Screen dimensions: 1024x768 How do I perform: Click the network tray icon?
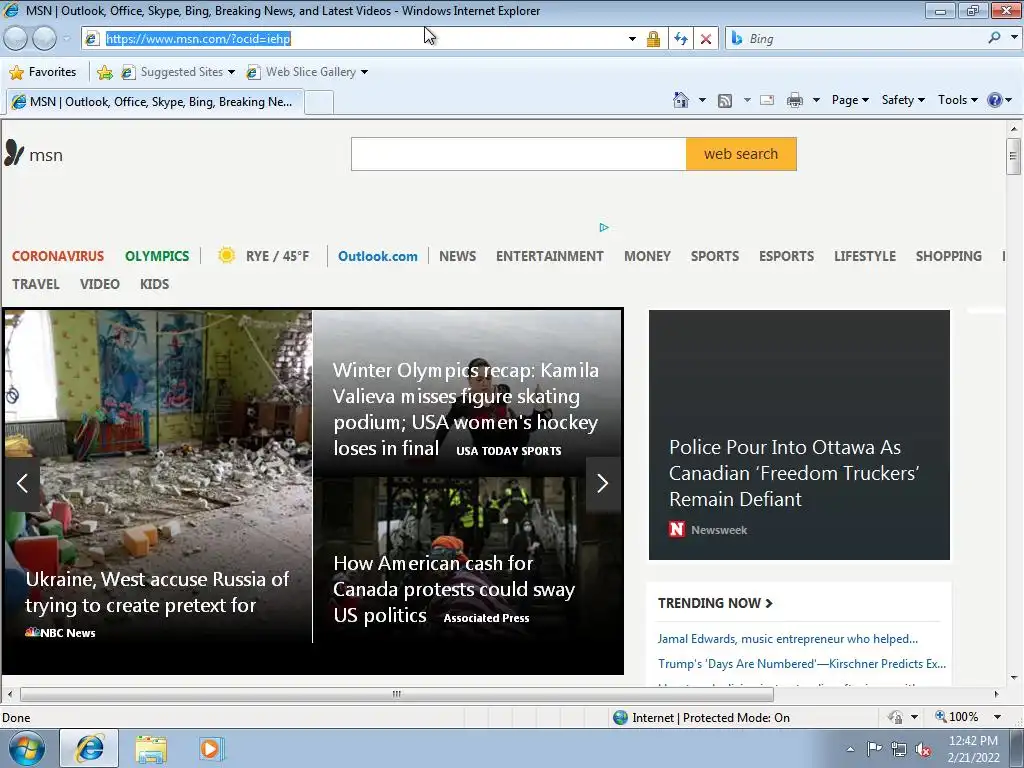[x=899, y=749]
